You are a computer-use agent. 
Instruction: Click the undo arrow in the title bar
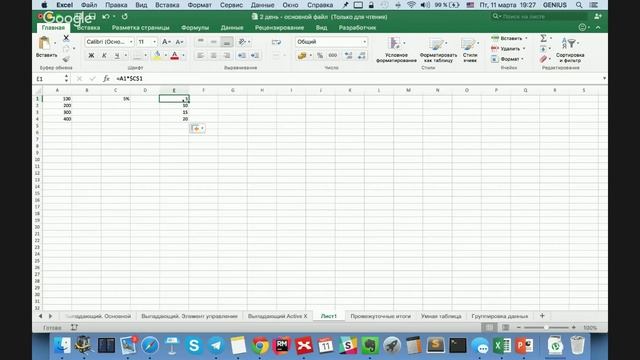coord(106,16)
